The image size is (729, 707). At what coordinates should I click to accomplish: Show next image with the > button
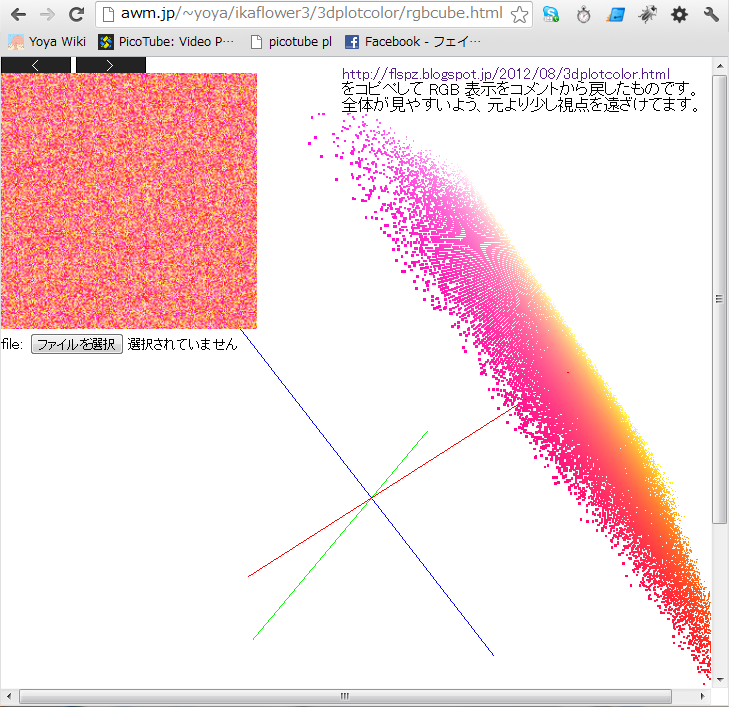pos(111,65)
